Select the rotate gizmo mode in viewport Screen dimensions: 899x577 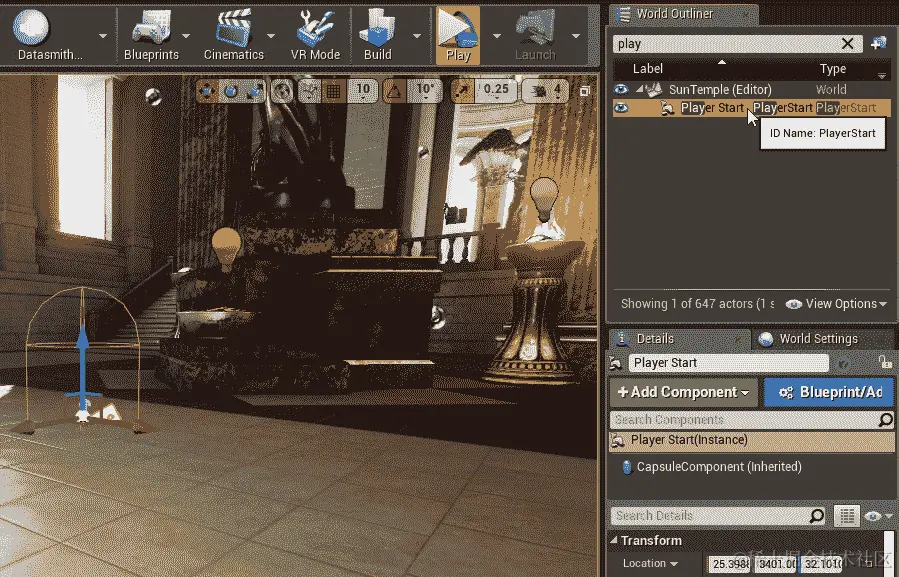tap(230, 90)
